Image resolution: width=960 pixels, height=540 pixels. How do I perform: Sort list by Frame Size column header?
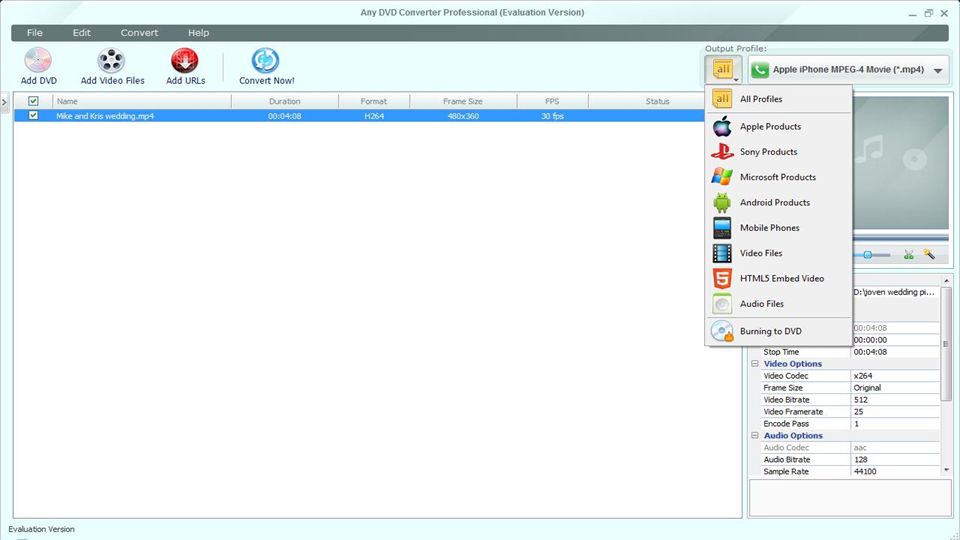[x=463, y=101]
